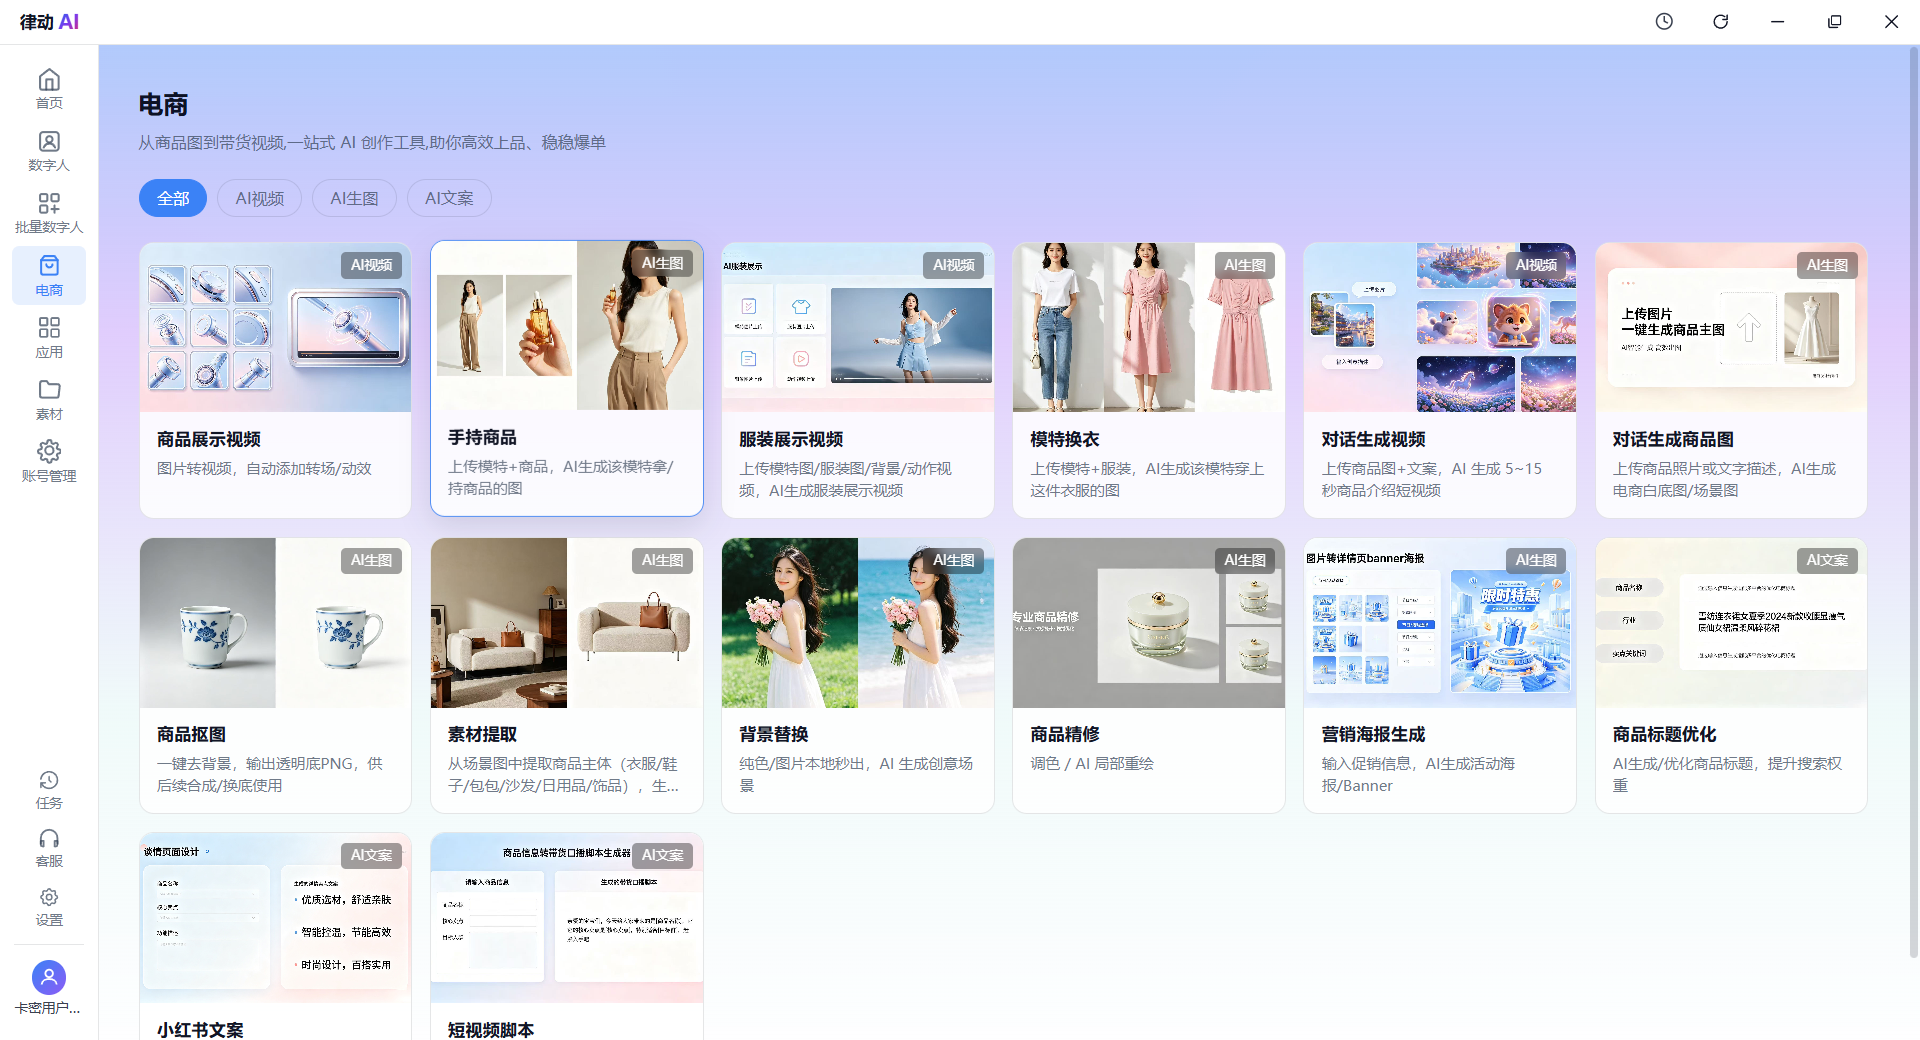Click the 模特换衣 title
1920x1040 pixels.
tap(1065, 439)
